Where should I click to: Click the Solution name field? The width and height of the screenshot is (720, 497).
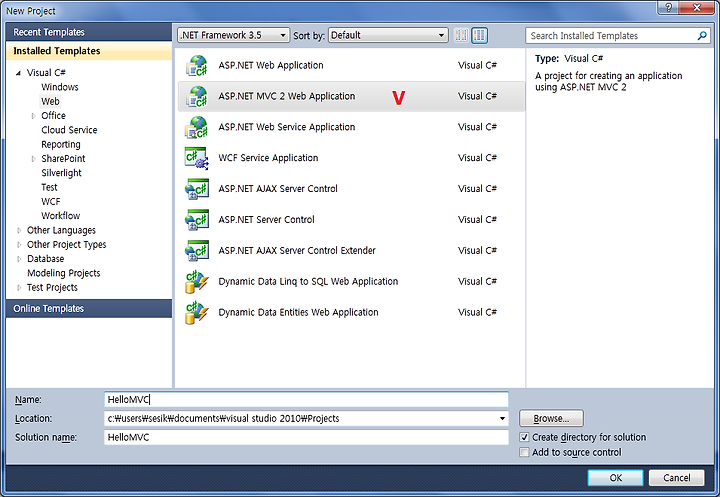coord(306,437)
